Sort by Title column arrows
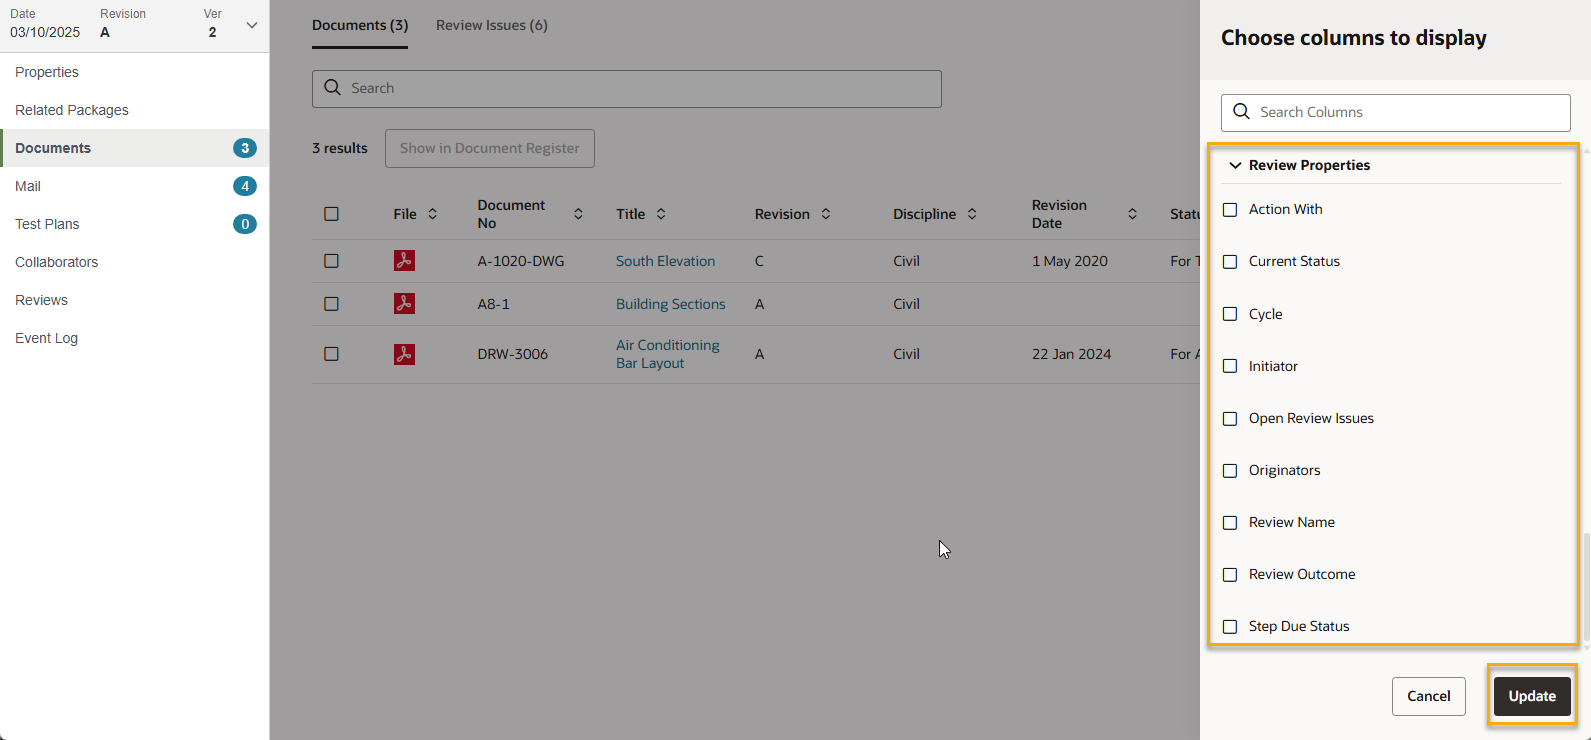1591x740 pixels. [661, 214]
